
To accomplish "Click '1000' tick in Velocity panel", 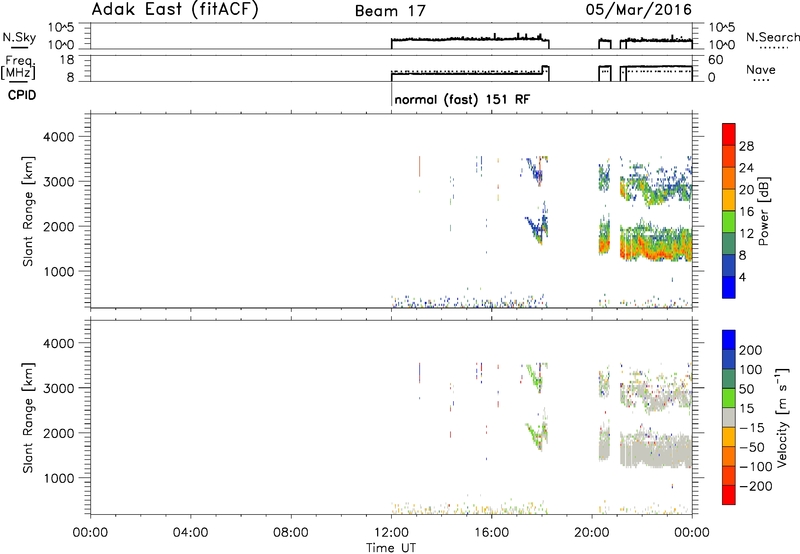I will (59, 478).
